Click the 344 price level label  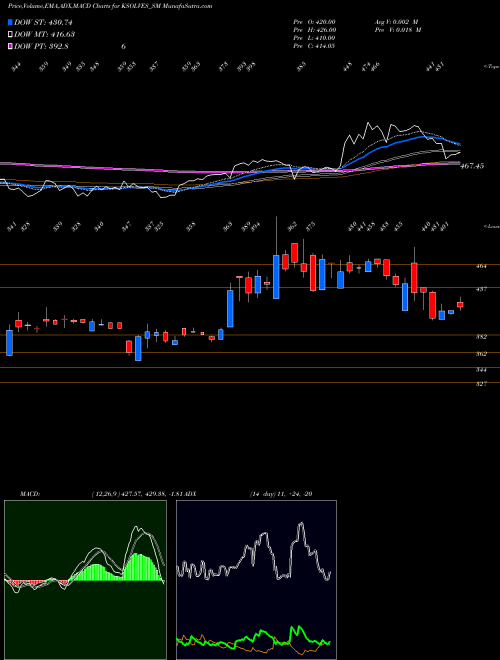point(482,370)
